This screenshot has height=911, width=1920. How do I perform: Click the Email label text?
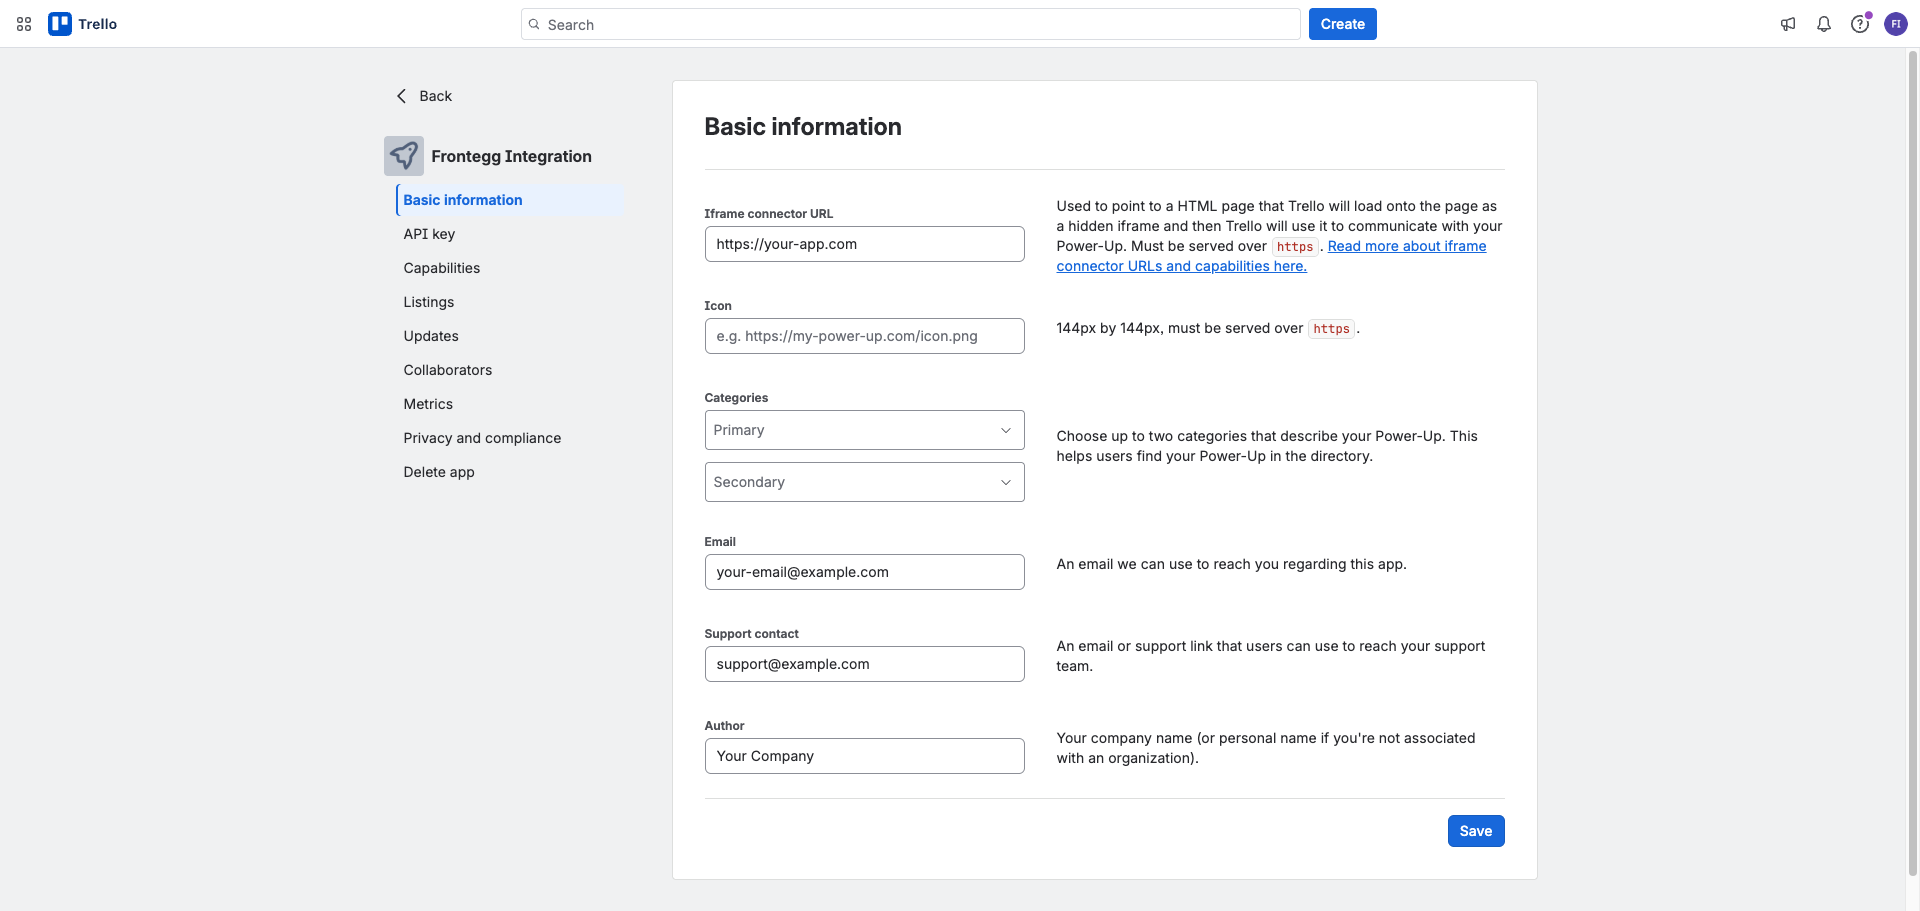[x=720, y=542]
